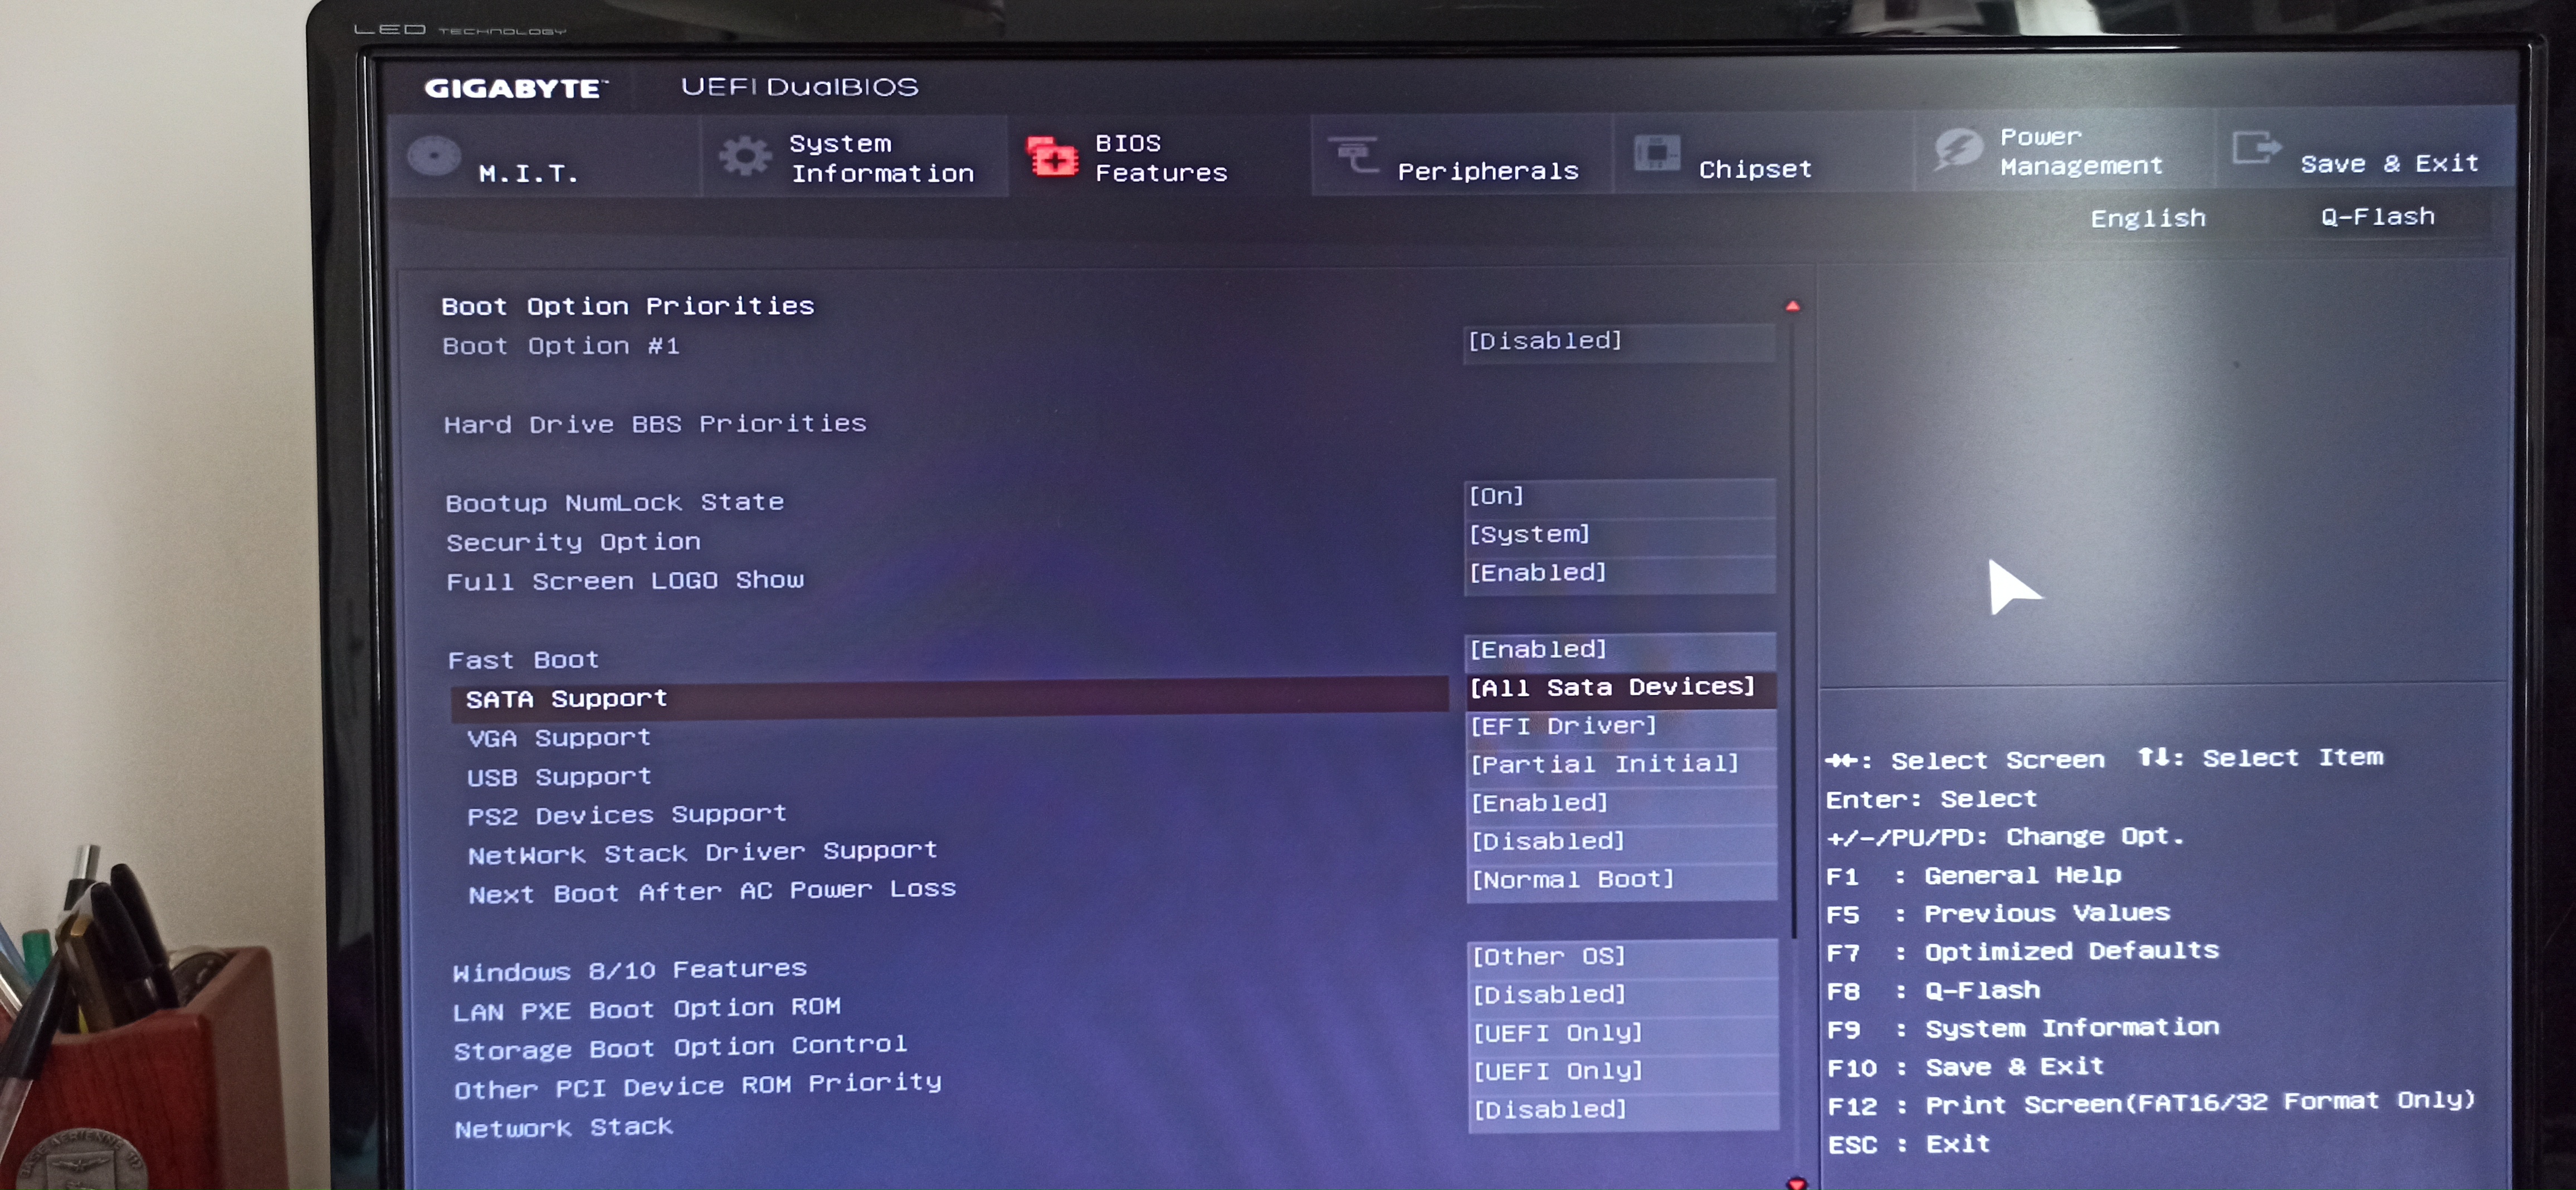Select the Fast Boot row
This screenshot has height=1190, width=2576.
pyautogui.click(x=523, y=660)
